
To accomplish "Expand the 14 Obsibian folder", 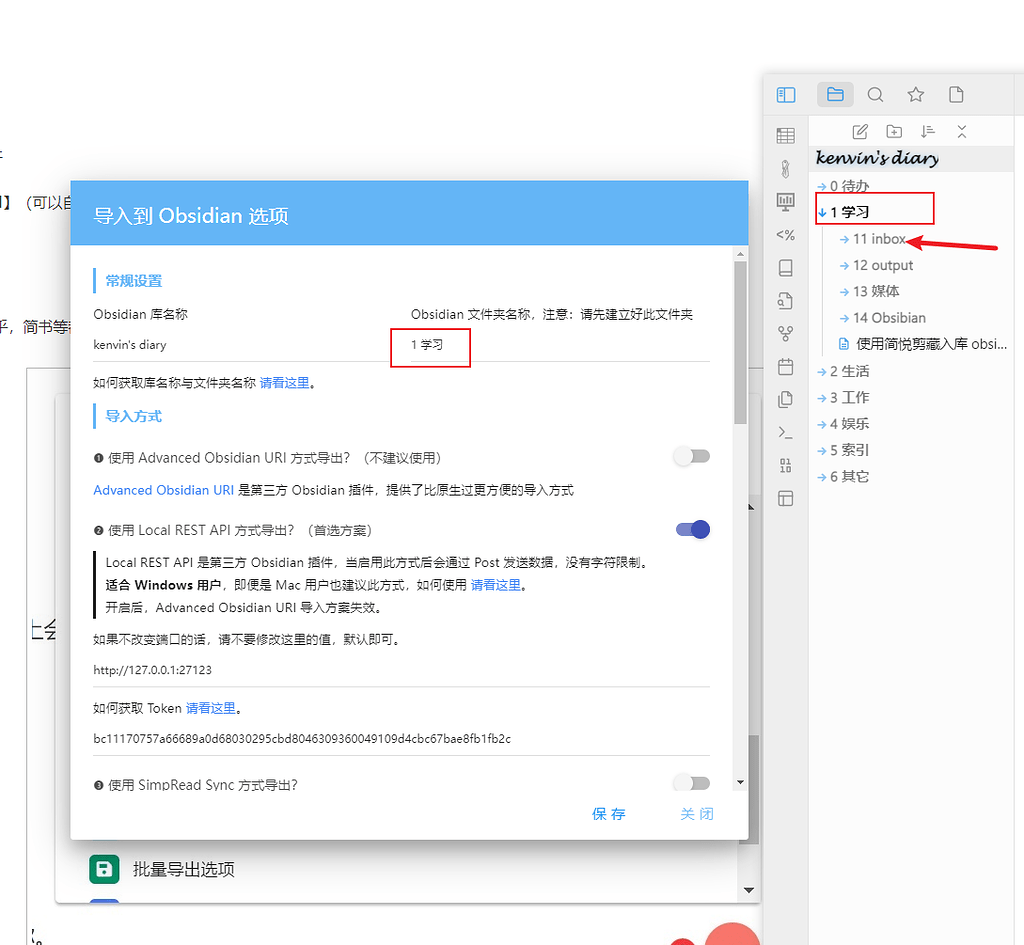I will tap(883, 318).
